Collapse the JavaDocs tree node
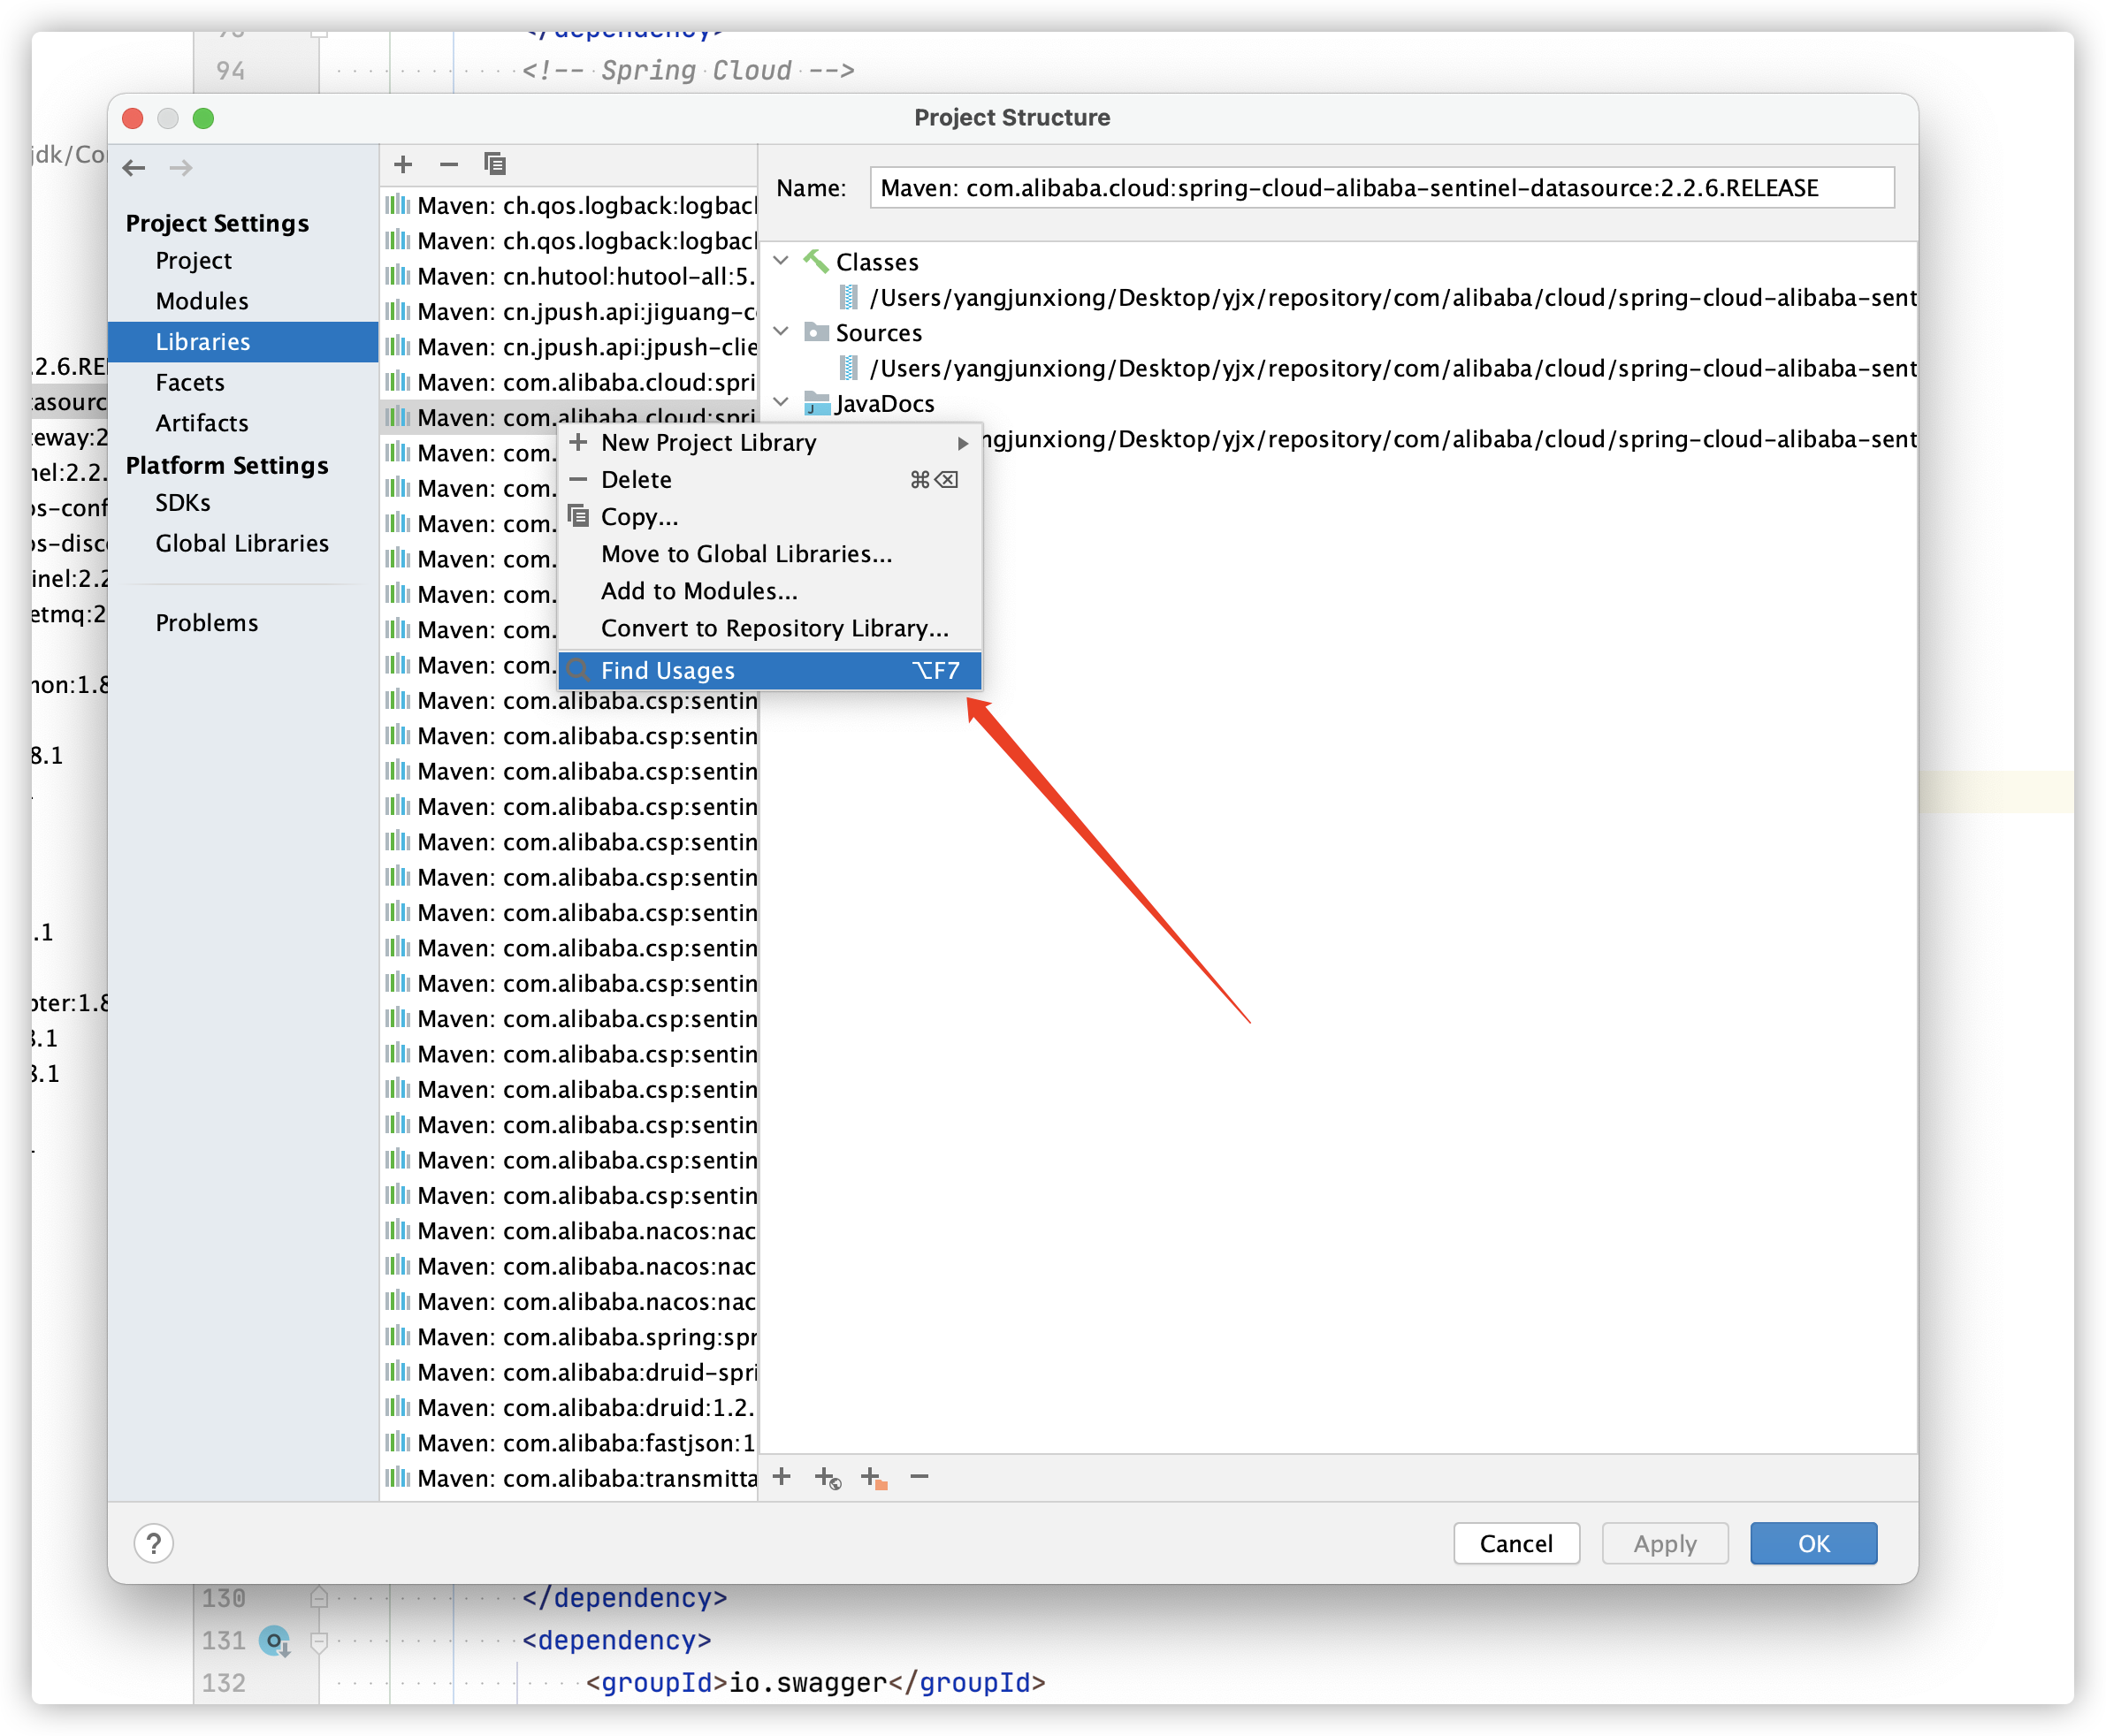The height and width of the screenshot is (1736, 2106). 781,403
